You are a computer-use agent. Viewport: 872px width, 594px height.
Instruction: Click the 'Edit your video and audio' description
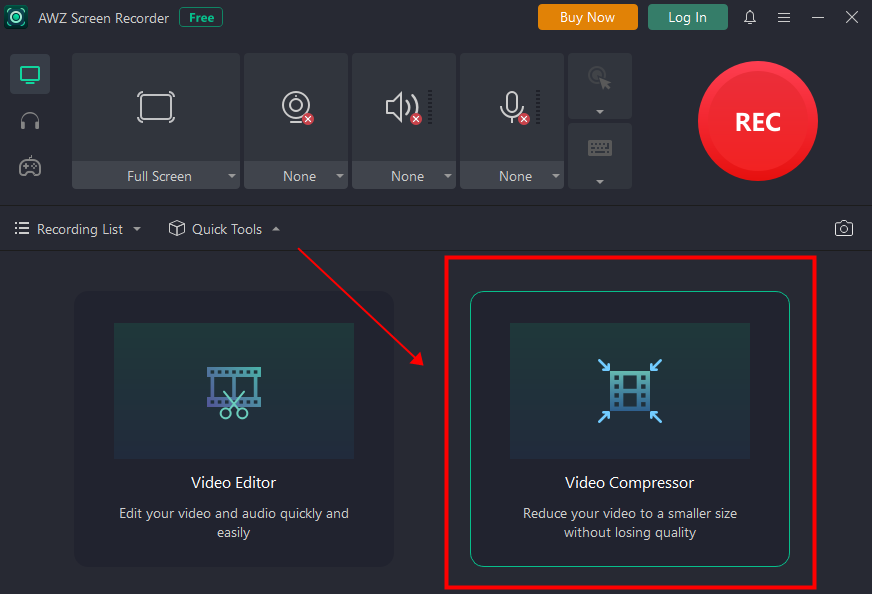(234, 523)
